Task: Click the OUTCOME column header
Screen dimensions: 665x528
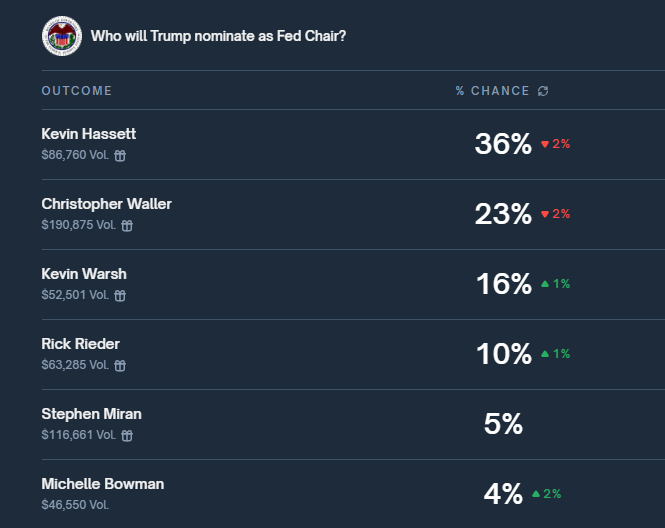Action: coord(77,91)
